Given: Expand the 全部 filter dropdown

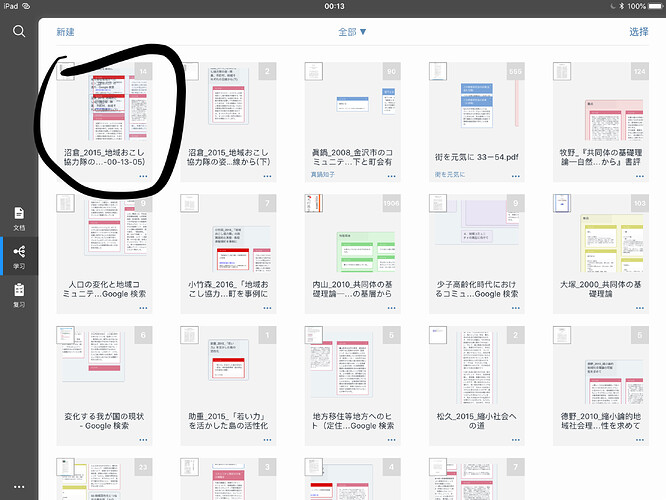Looking at the screenshot, I should point(352,32).
